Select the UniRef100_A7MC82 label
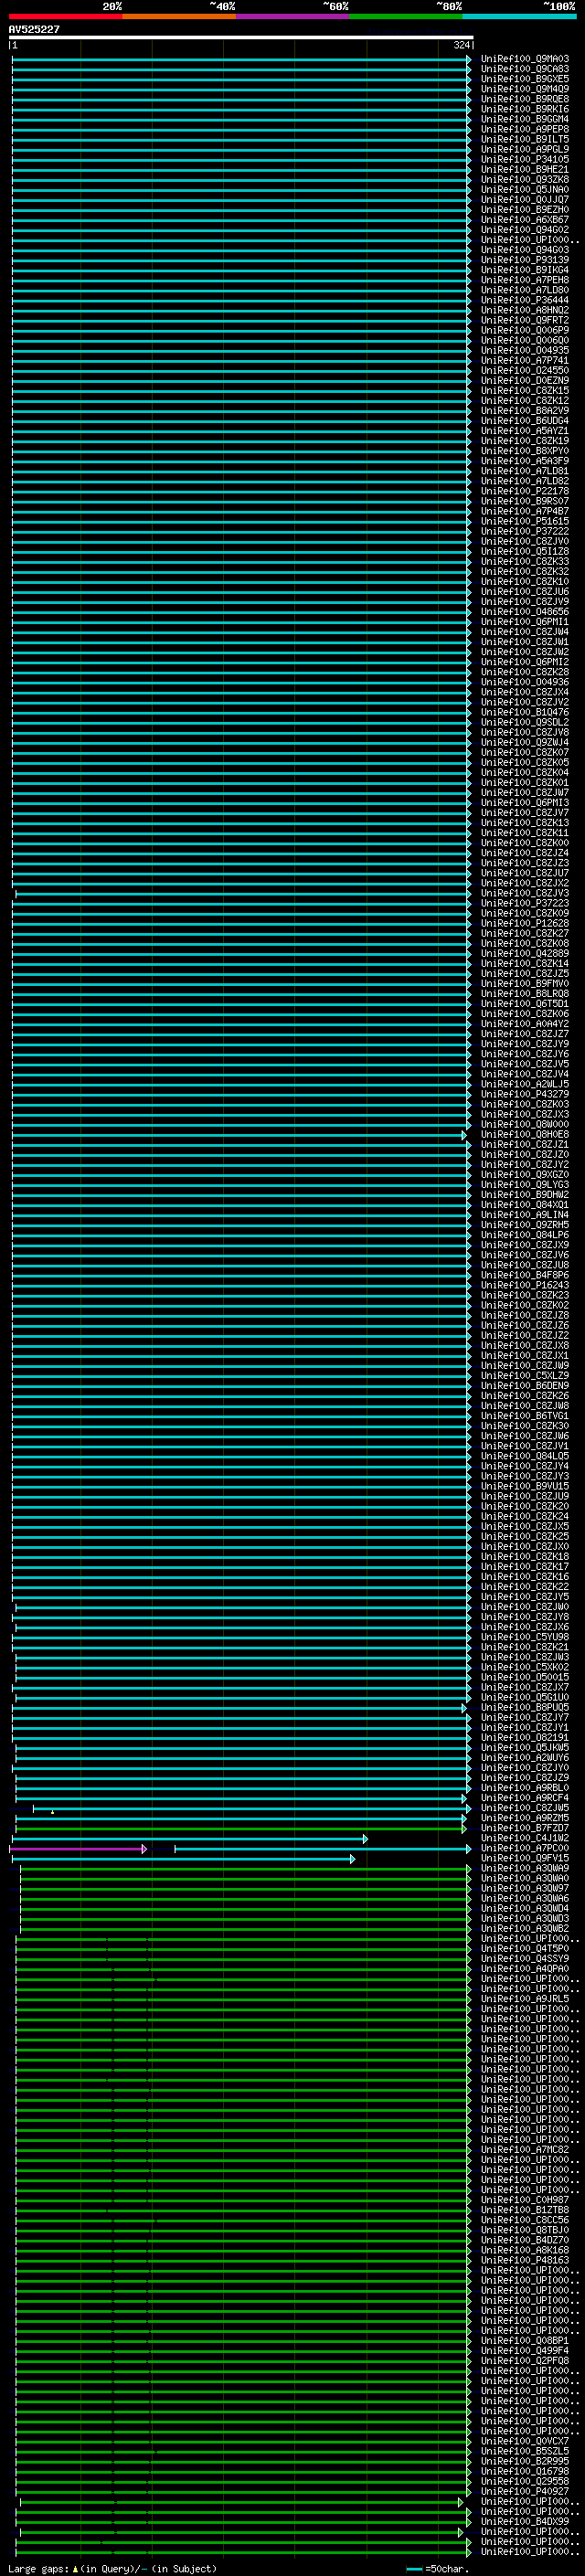The width and height of the screenshot is (585, 2576). coord(525,2150)
